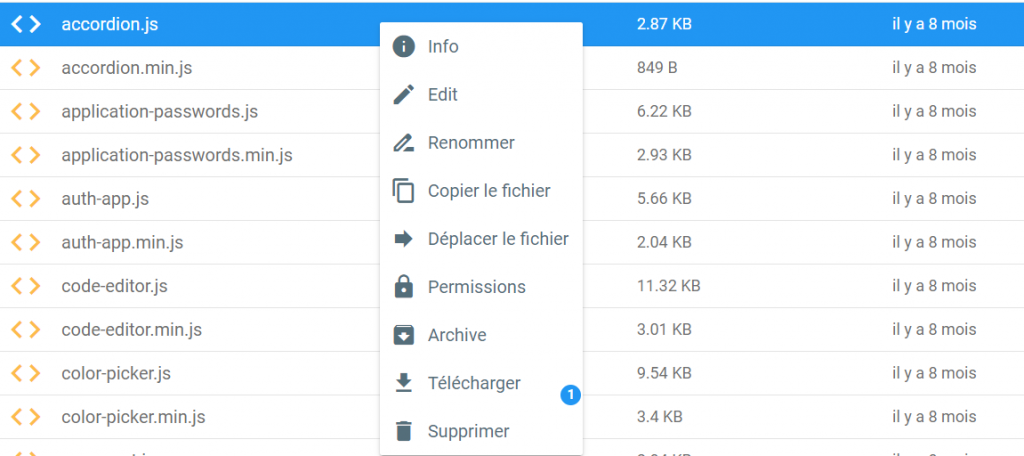Choose Supprimer from the context menu
Viewport: 1024px width, 456px height.
pyautogui.click(x=468, y=432)
